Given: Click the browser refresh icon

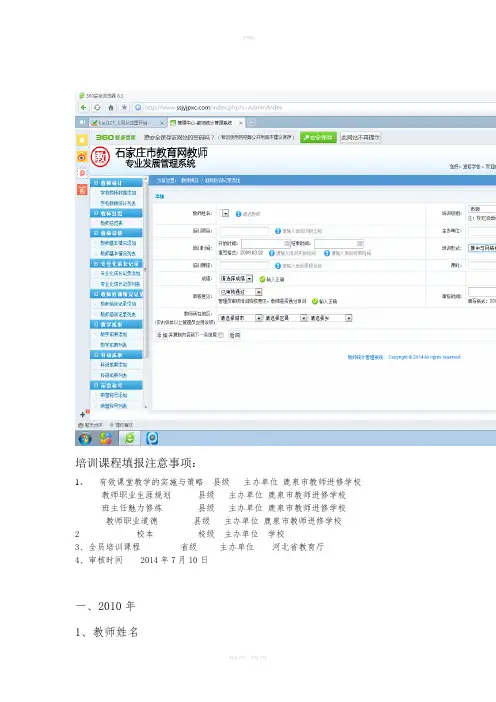Looking at the screenshot, I should 97,107.
